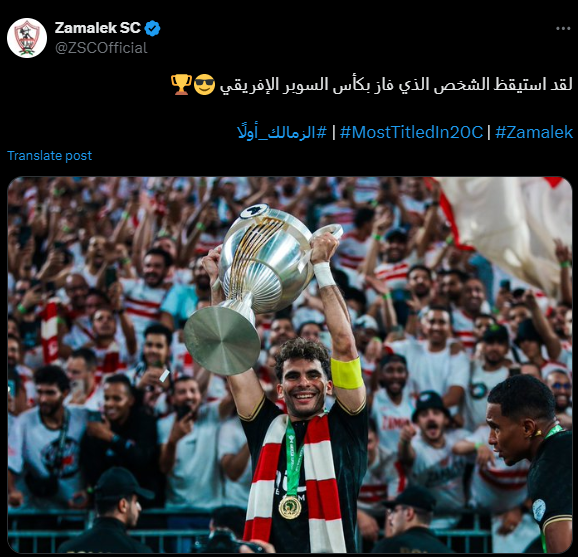Click the trophy emoji in the post
Image resolution: width=578 pixels, height=557 pixels.
(181, 84)
